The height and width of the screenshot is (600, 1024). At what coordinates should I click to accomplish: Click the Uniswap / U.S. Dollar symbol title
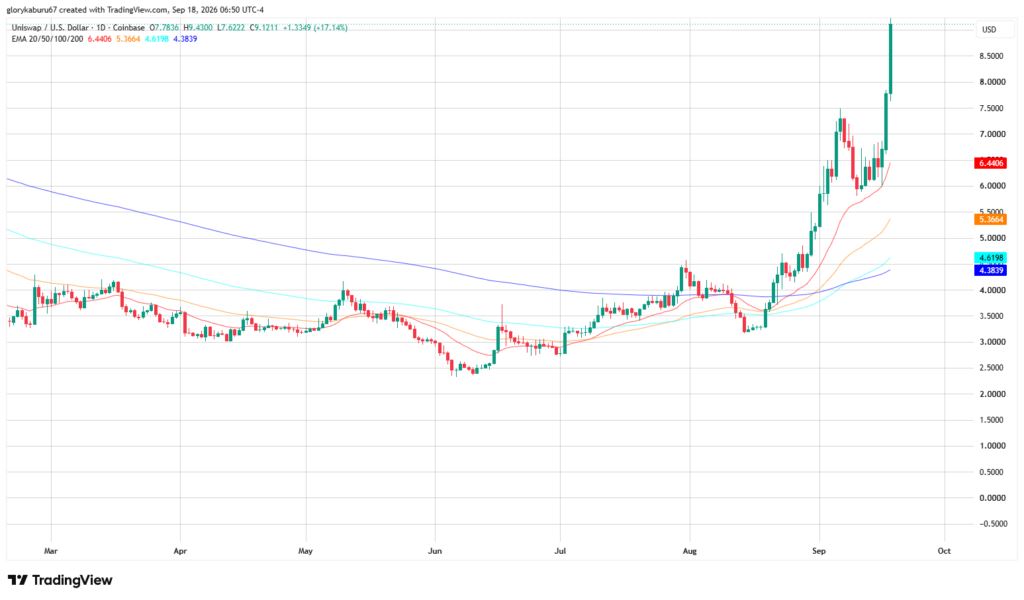pos(50,28)
